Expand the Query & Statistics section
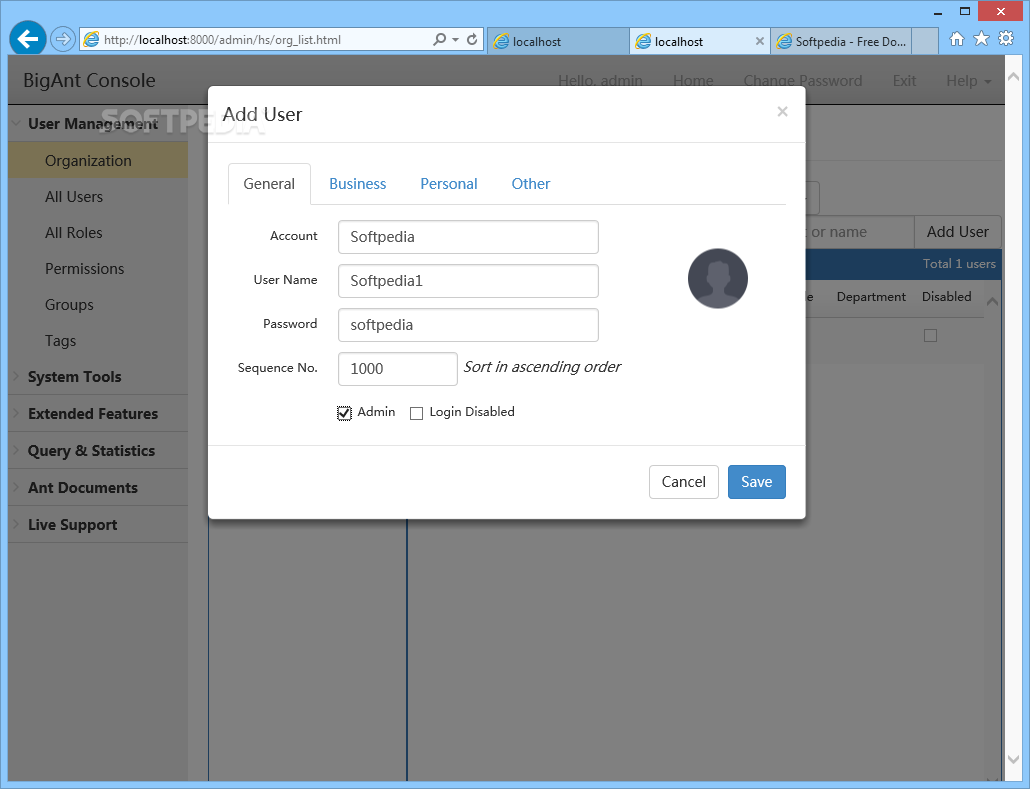Viewport: 1030px width, 789px height. pyautogui.click(x=98, y=451)
